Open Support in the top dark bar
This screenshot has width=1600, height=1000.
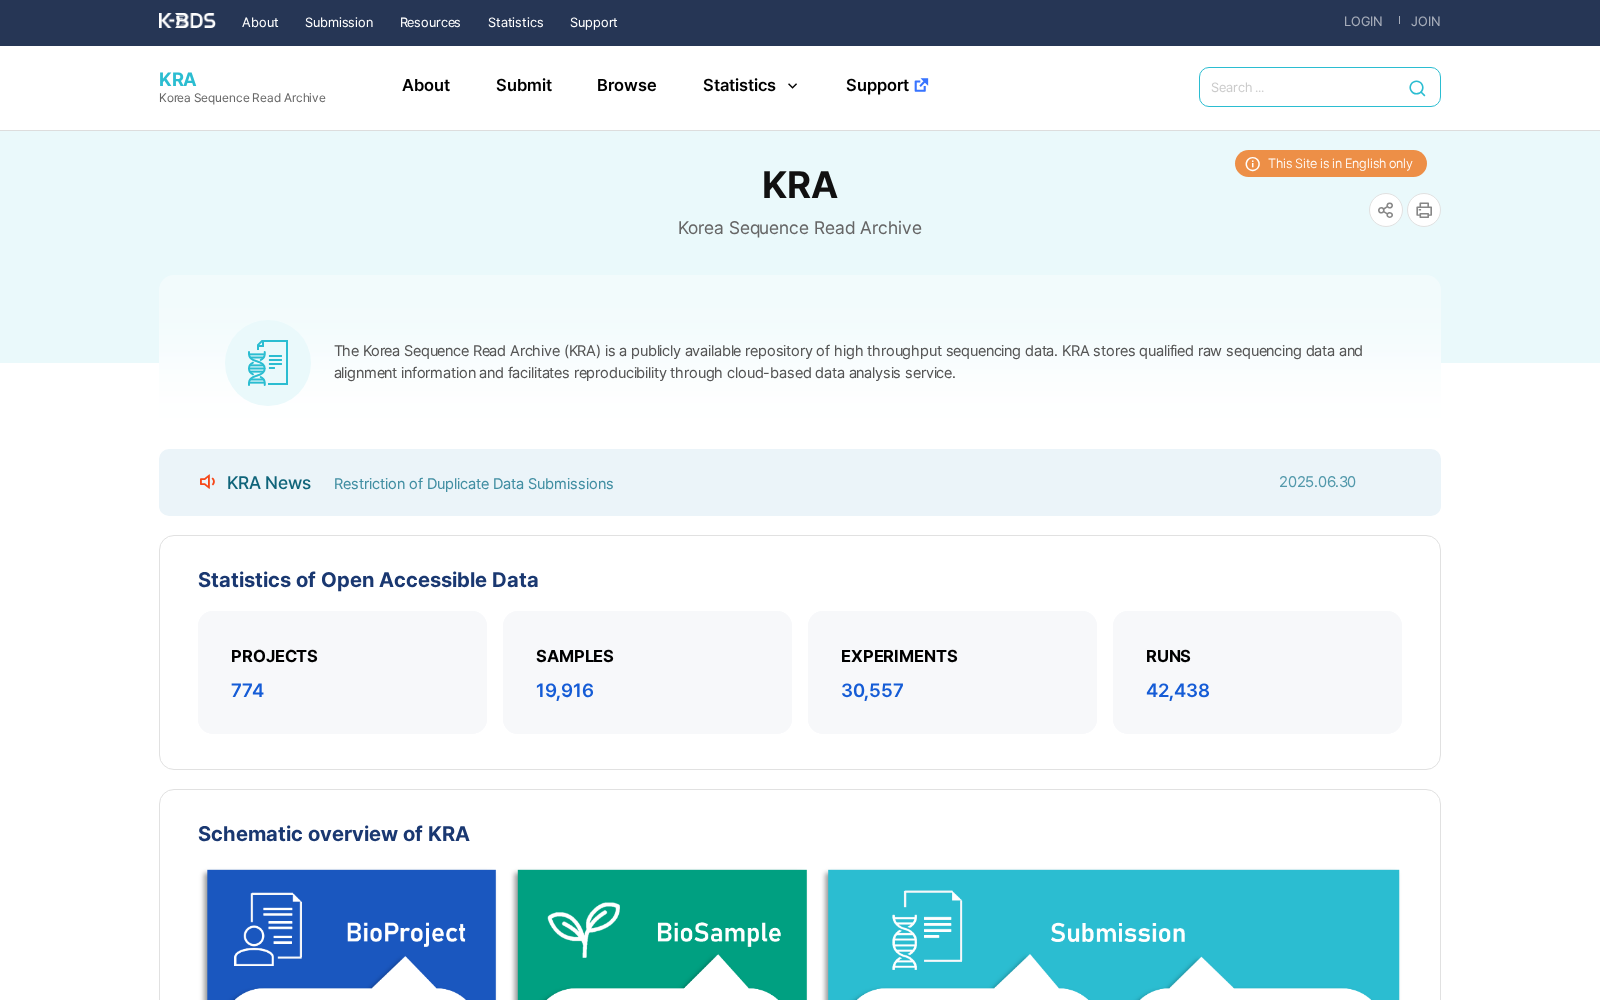pyautogui.click(x=594, y=22)
